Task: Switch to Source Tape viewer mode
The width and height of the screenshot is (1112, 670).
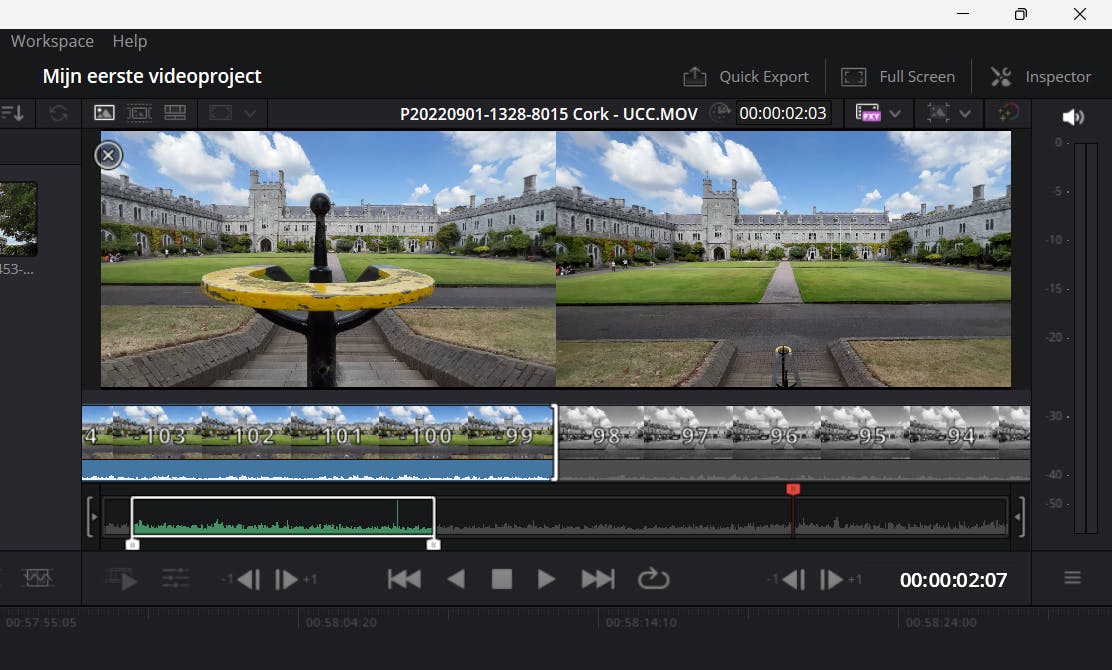Action: pyautogui.click(x=139, y=113)
